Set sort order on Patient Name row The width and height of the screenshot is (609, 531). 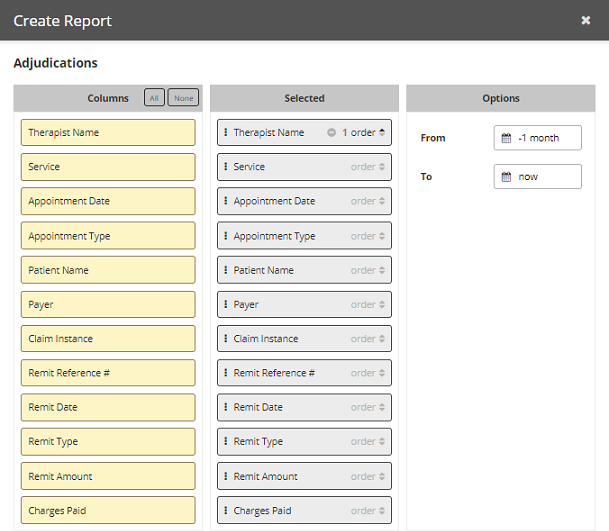tap(367, 270)
